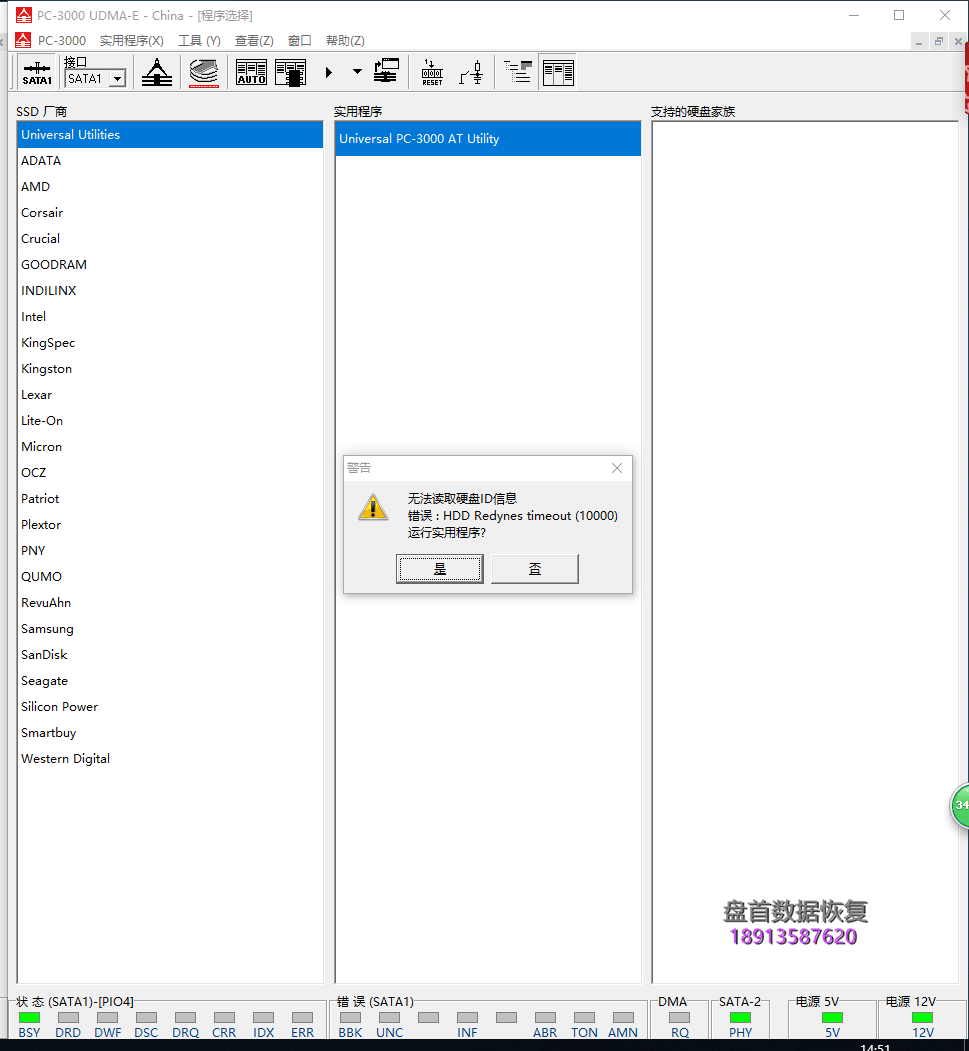Select Micron in vendor list
Viewport: 969px width, 1051px height.
(170, 446)
